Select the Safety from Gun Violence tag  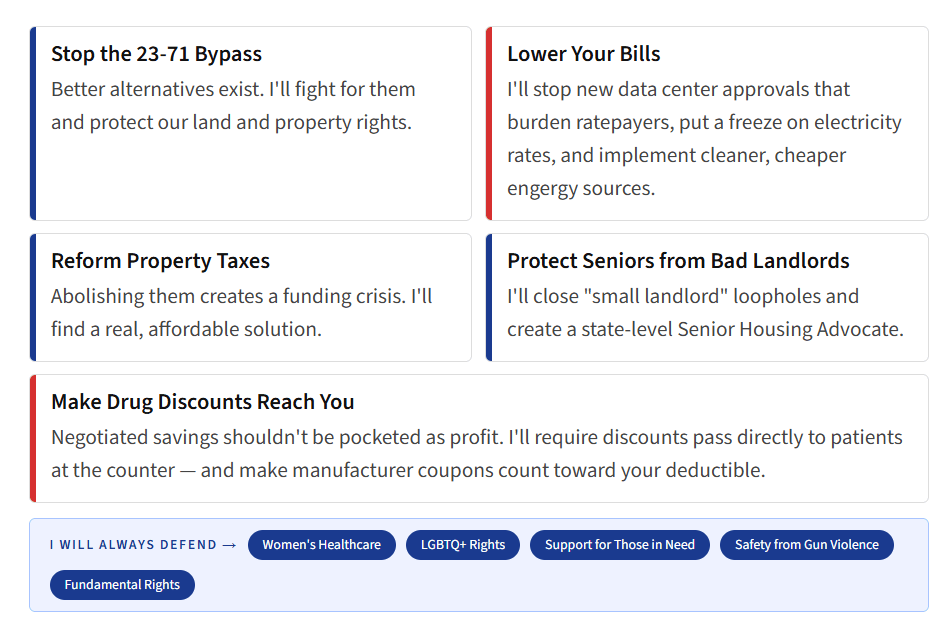[x=806, y=545]
